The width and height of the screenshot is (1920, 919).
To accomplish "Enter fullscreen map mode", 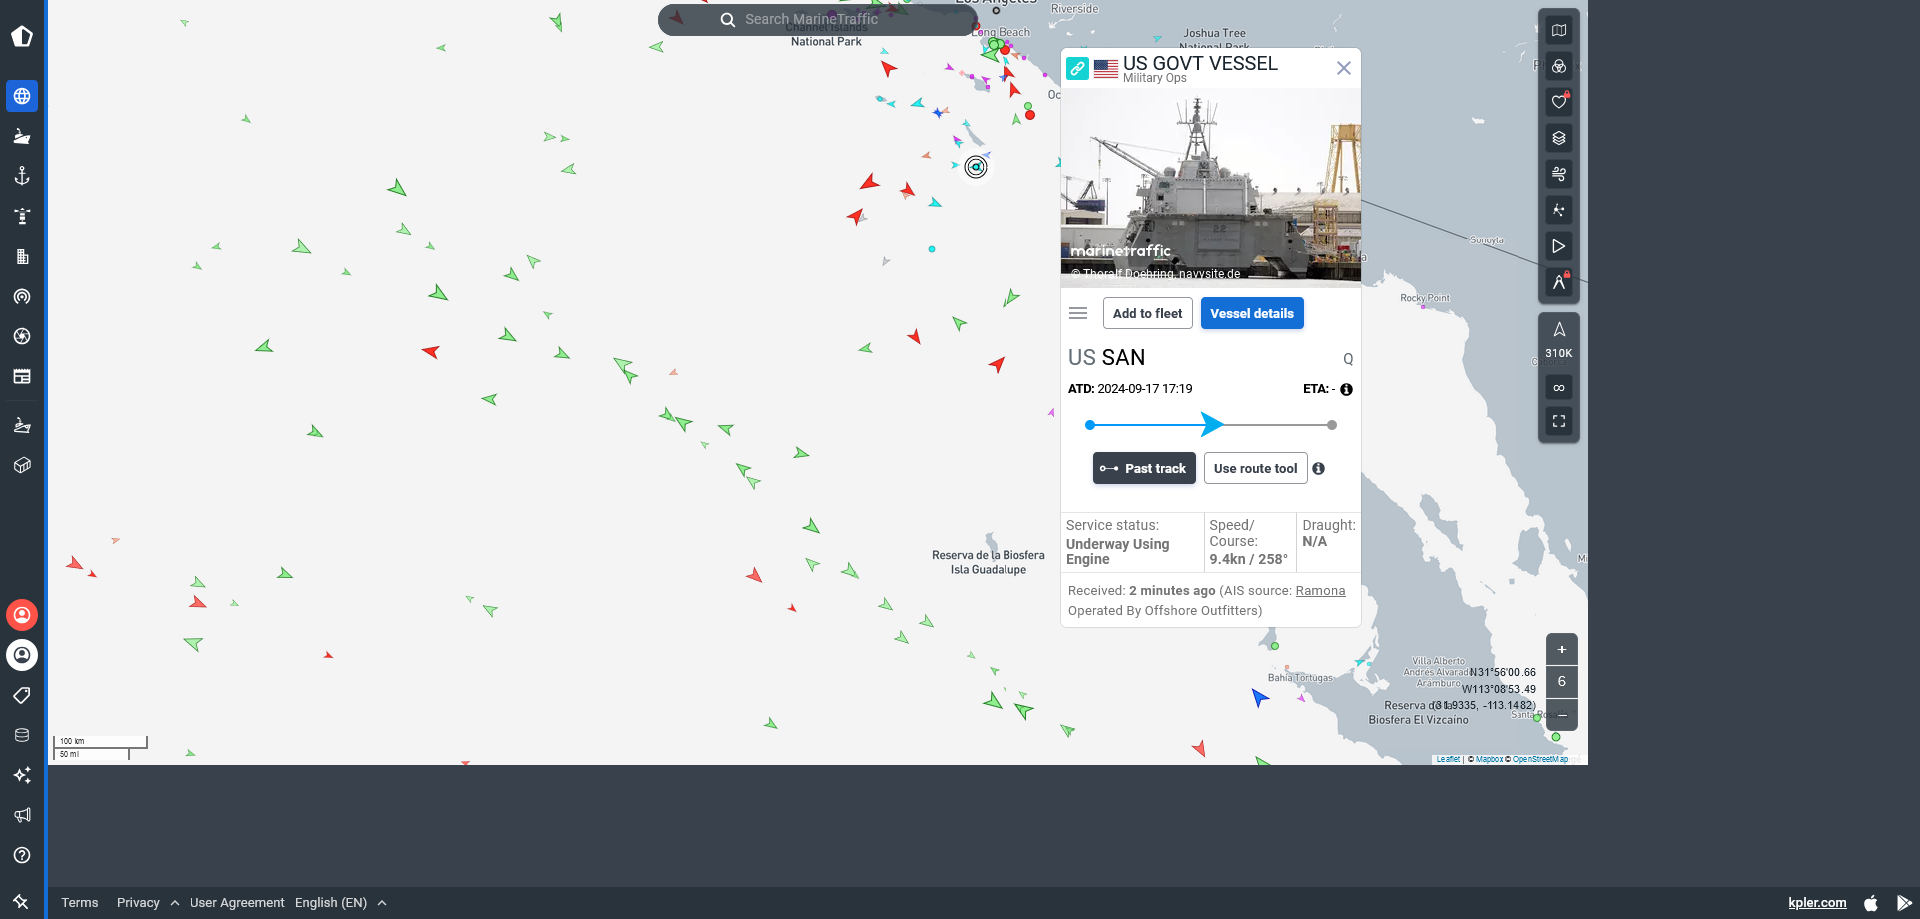I will point(1559,421).
